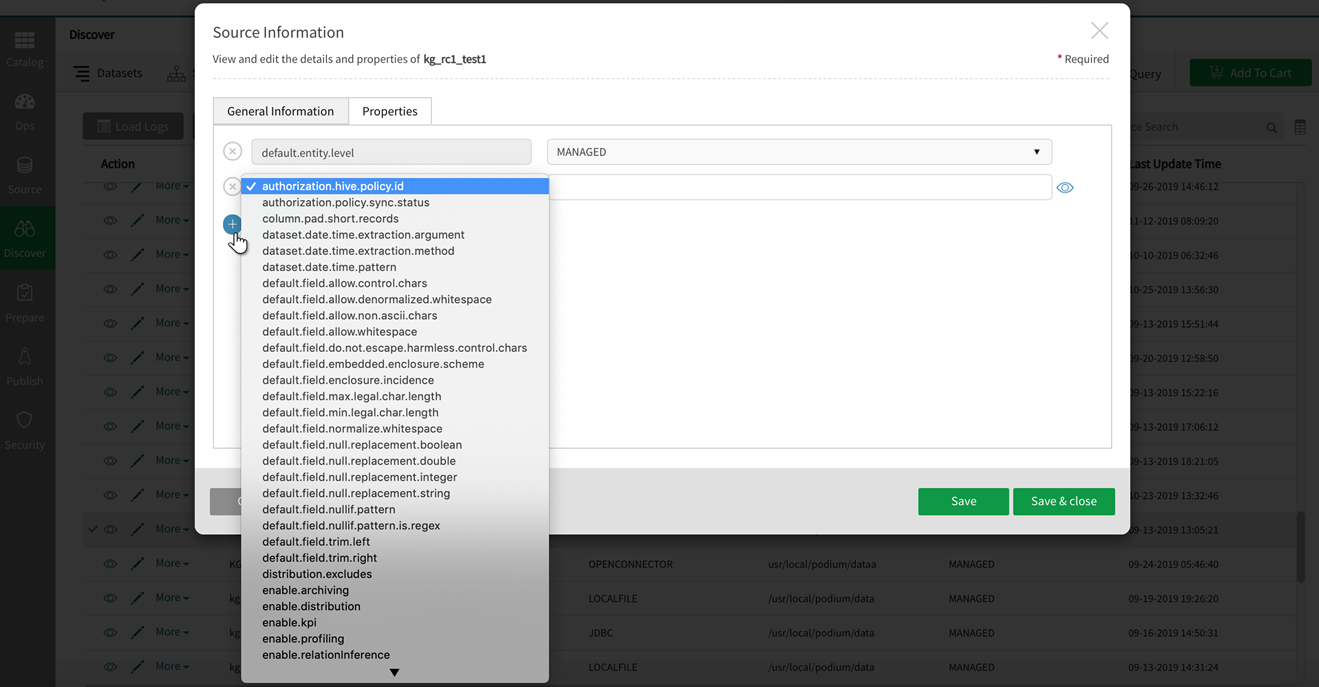This screenshot has height=687, width=1319.
Task: Open the Security shield sidebar icon
Action: [25, 429]
